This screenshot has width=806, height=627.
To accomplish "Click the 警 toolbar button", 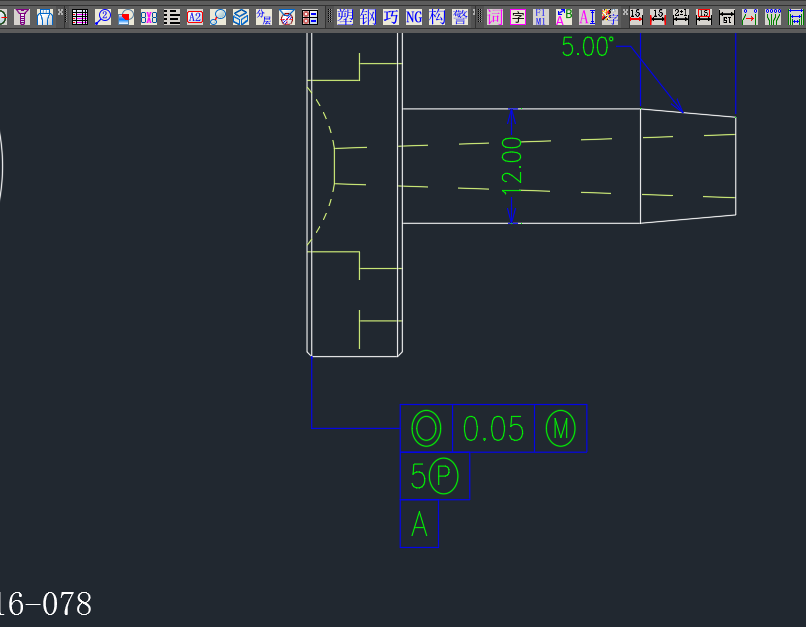I will [460, 17].
